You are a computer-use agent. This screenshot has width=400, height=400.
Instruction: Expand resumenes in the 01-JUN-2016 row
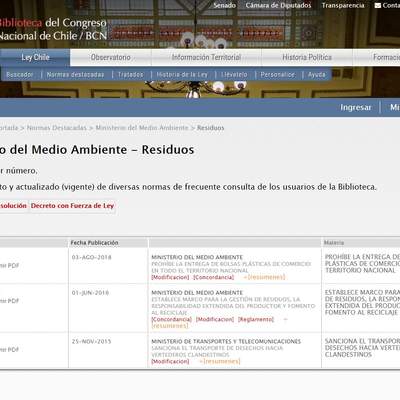coord(170,326)
